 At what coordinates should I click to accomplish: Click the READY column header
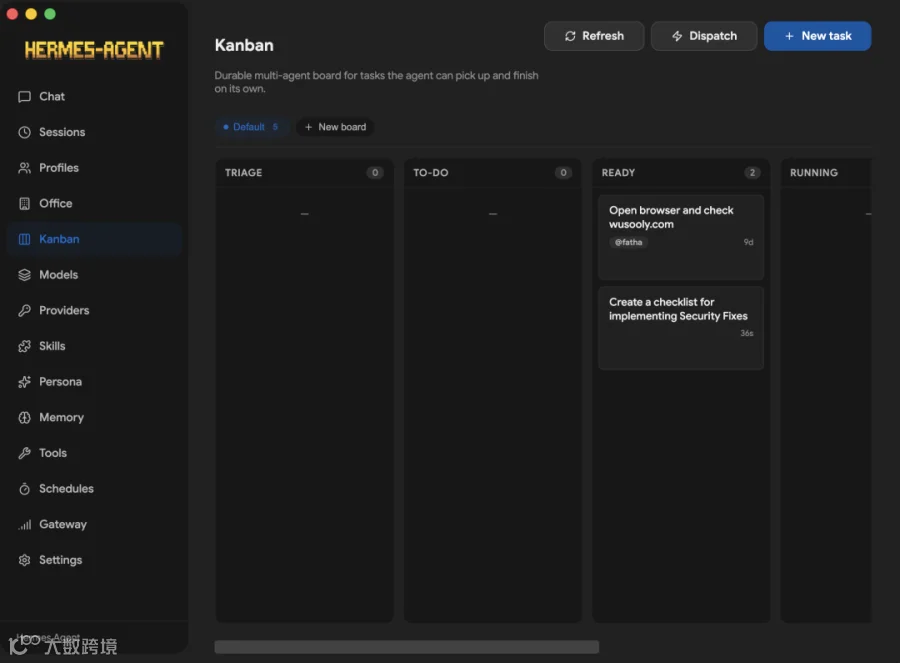tap(681, 173)
